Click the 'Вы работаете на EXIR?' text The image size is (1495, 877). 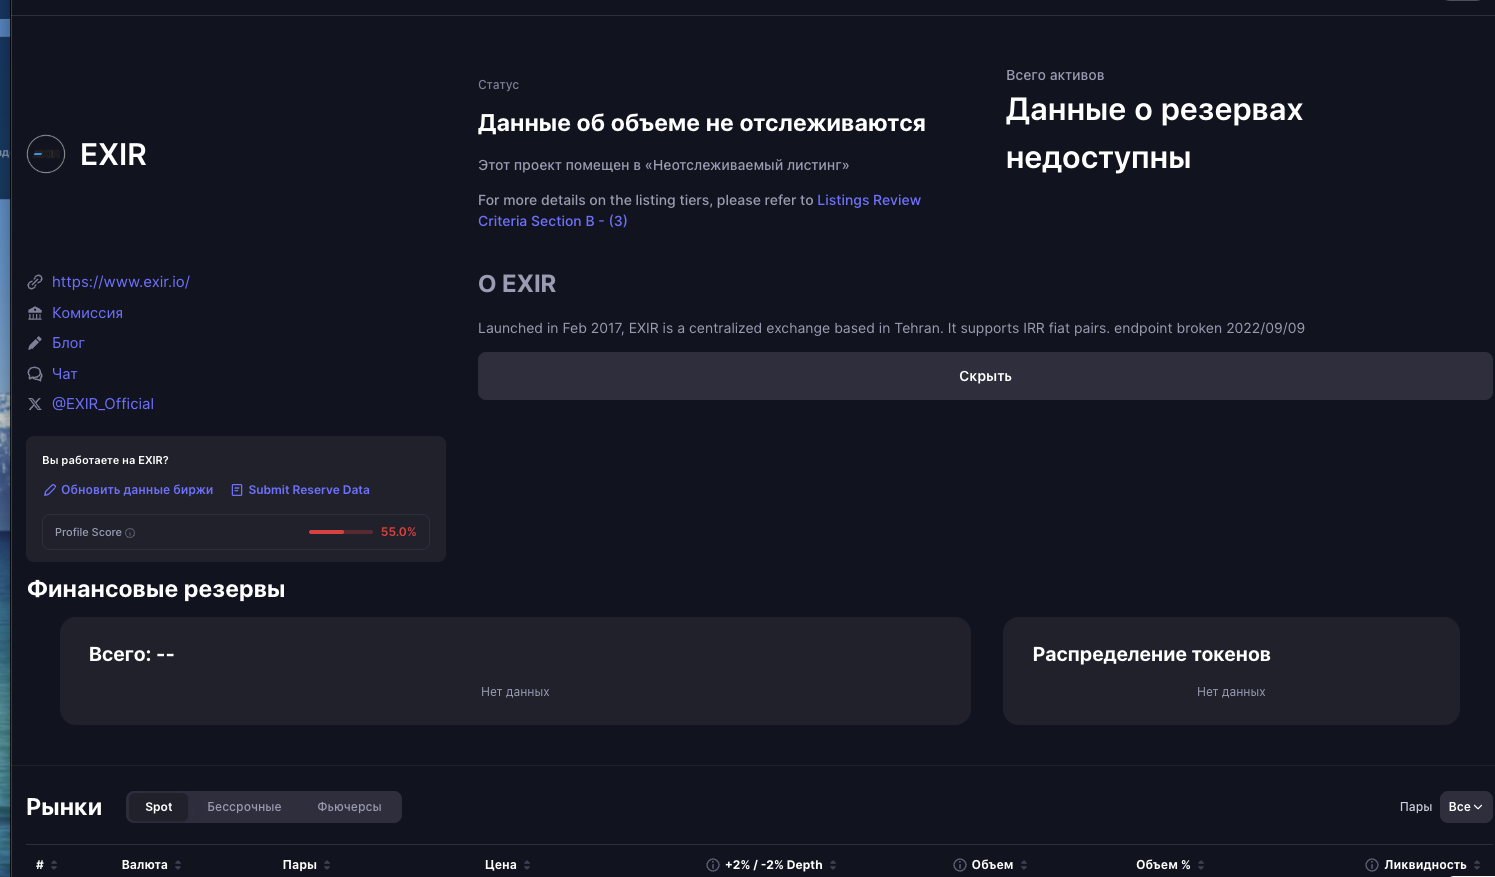105,460
